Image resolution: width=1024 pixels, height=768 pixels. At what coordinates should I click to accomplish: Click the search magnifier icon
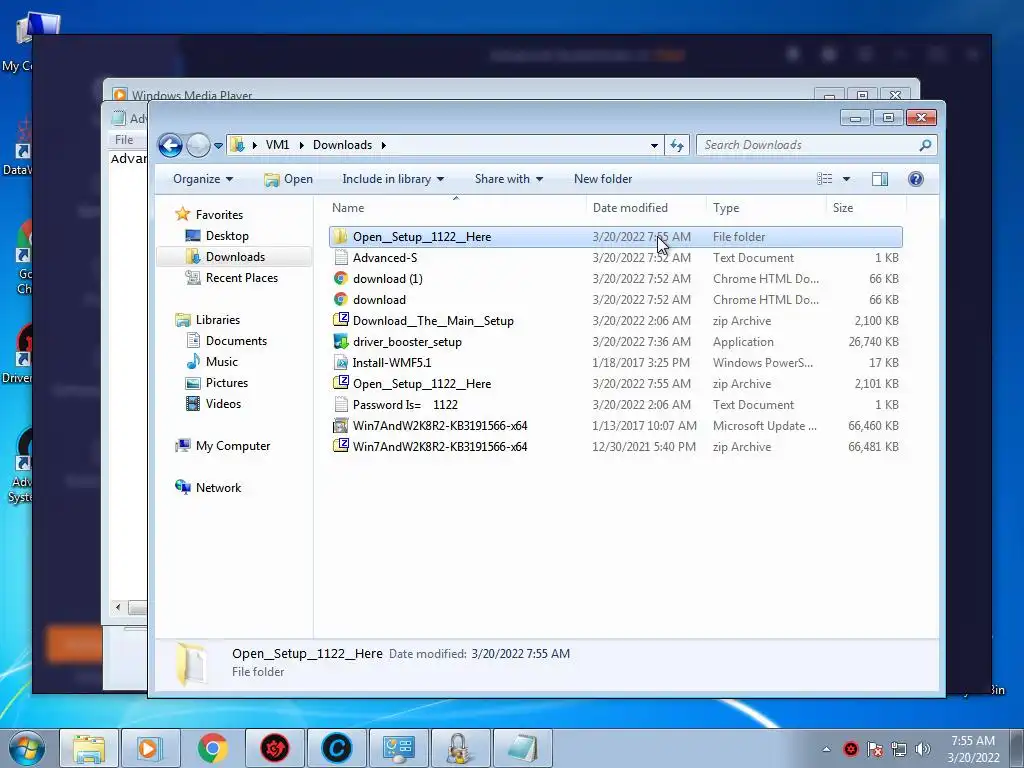tap(925, 145)
